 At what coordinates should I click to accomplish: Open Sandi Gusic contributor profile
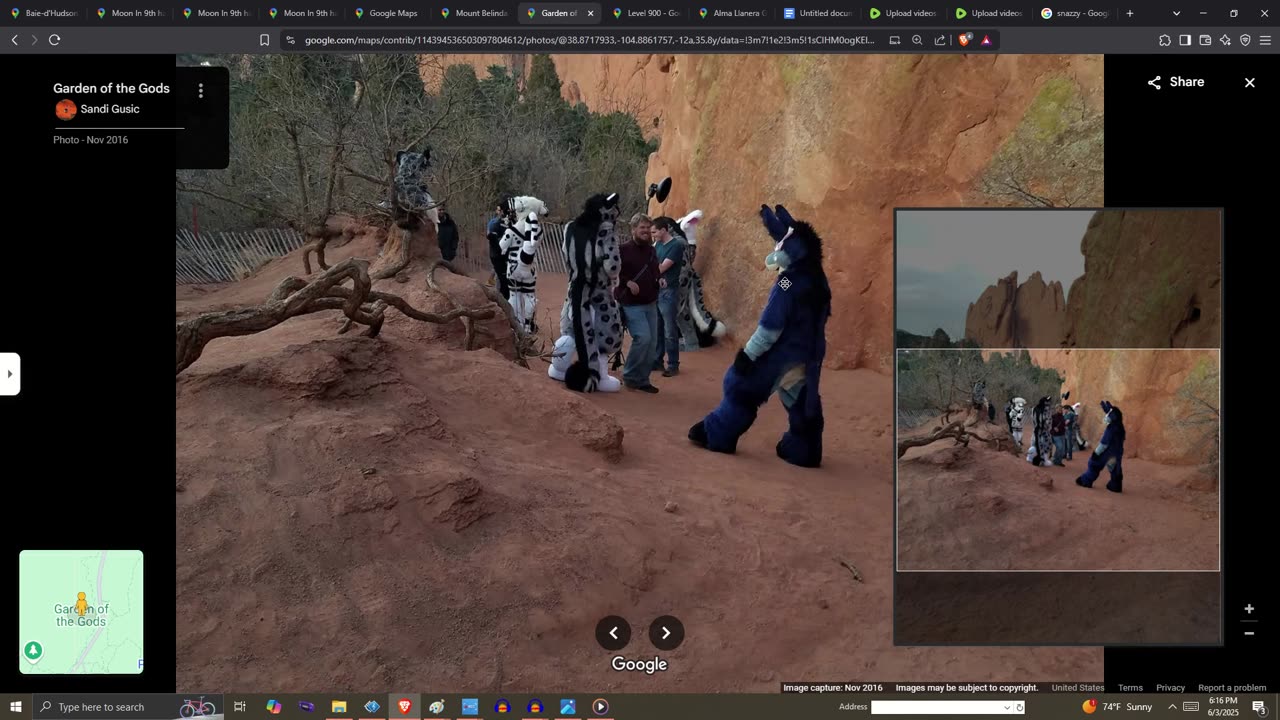[x=110, y=109]
